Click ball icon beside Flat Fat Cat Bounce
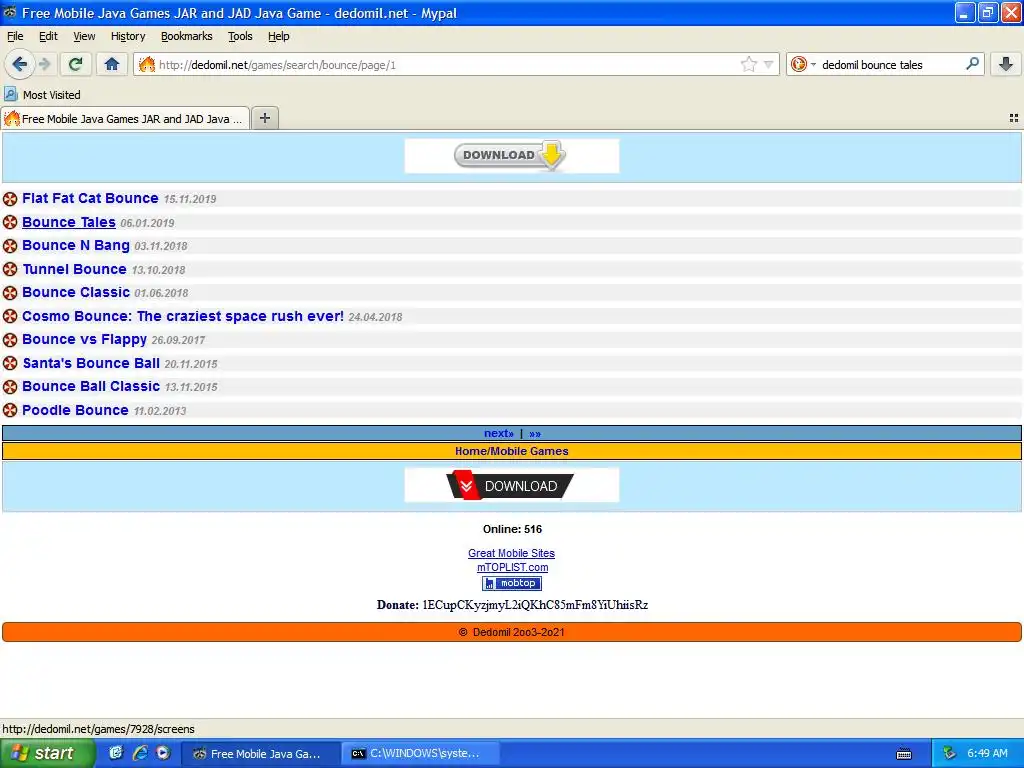This screenshot has width=1024, height=768. click(x=10, y=199)
